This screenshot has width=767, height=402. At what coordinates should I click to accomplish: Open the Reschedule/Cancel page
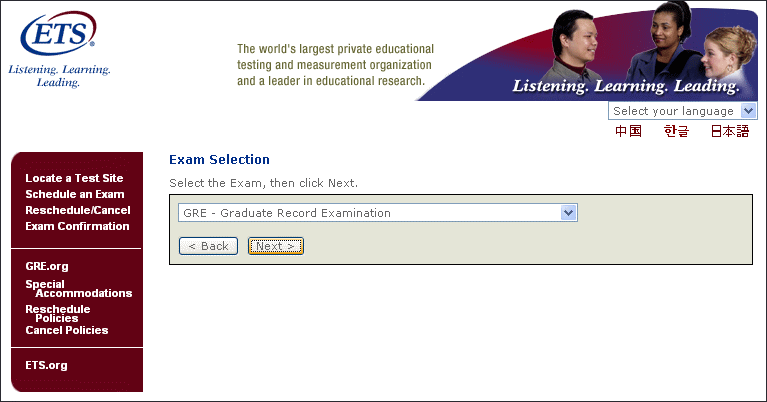78,210
